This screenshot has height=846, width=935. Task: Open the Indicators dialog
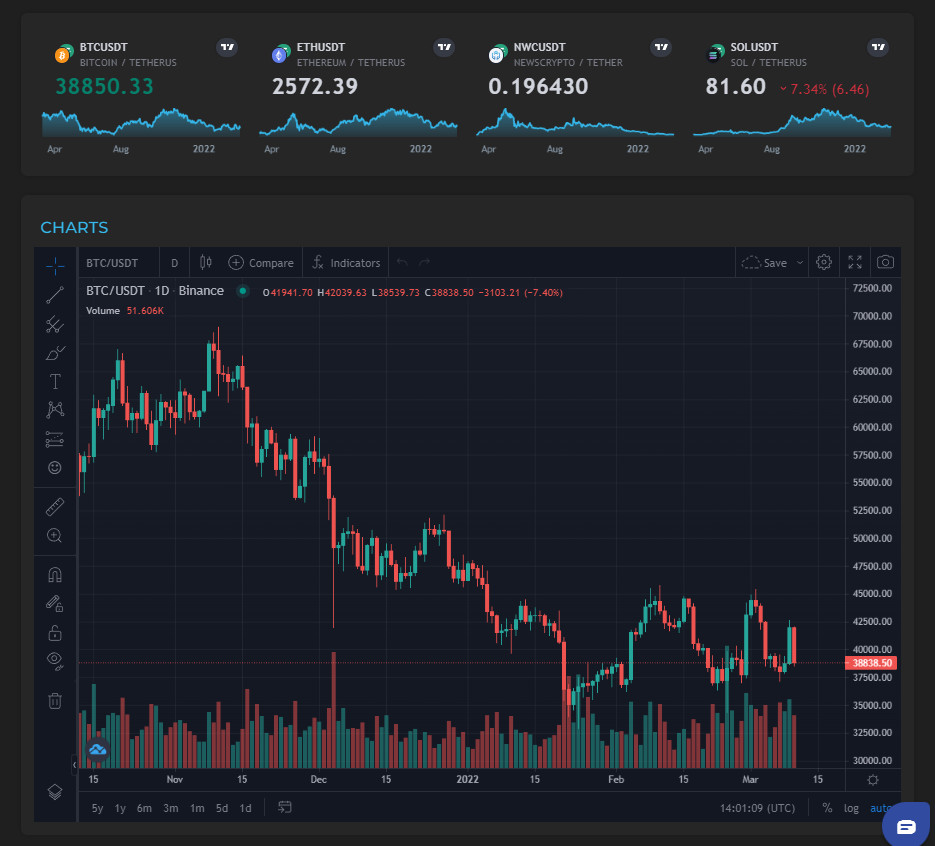346,263
